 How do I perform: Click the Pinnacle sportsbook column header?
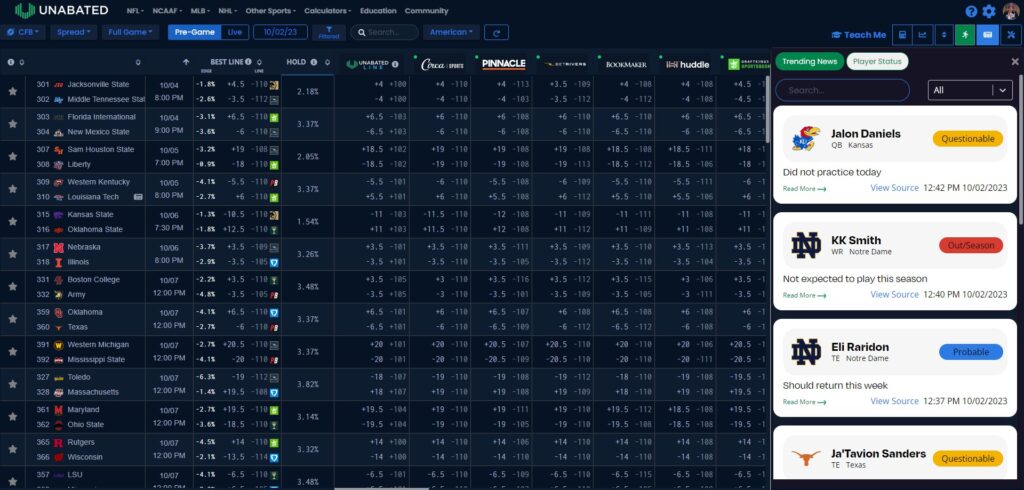[x=504, y=64]
